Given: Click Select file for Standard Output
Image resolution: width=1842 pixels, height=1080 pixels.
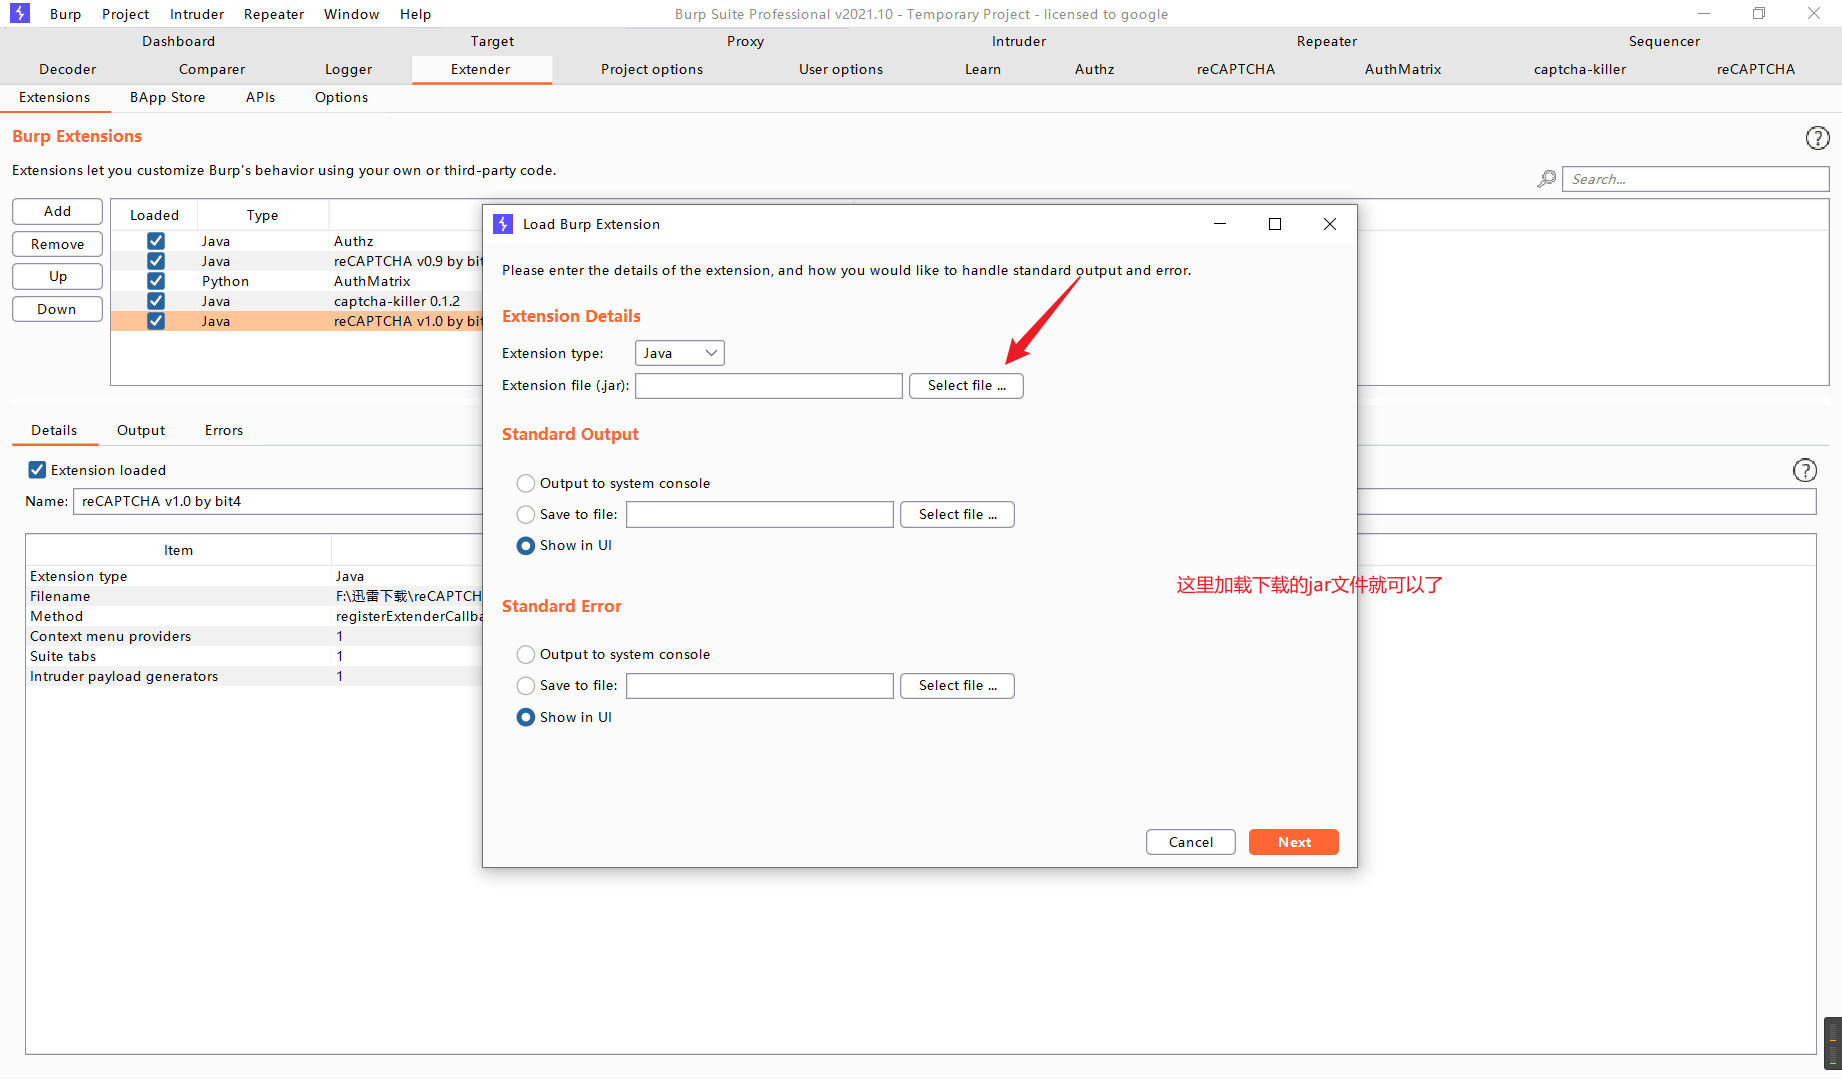Looking at the screenshot, I should coord(957,514).
